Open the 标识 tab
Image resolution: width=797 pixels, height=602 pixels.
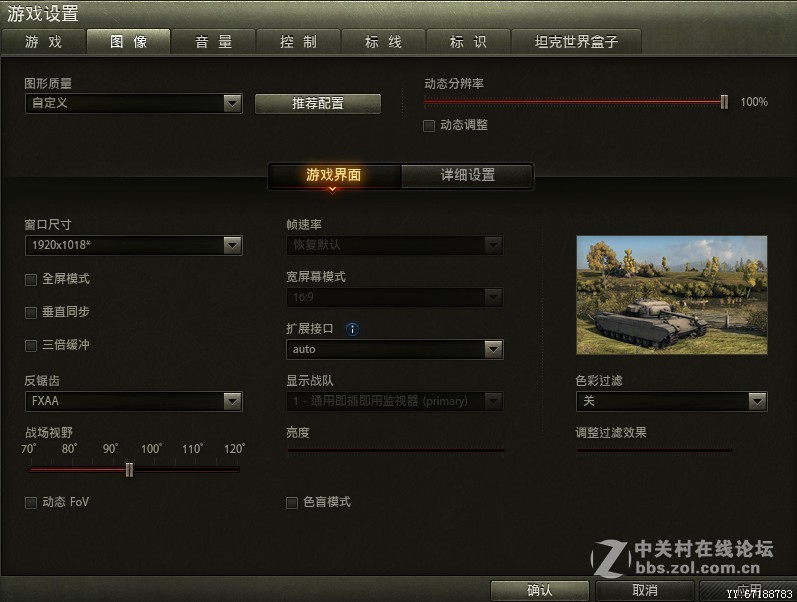point(468,42)
